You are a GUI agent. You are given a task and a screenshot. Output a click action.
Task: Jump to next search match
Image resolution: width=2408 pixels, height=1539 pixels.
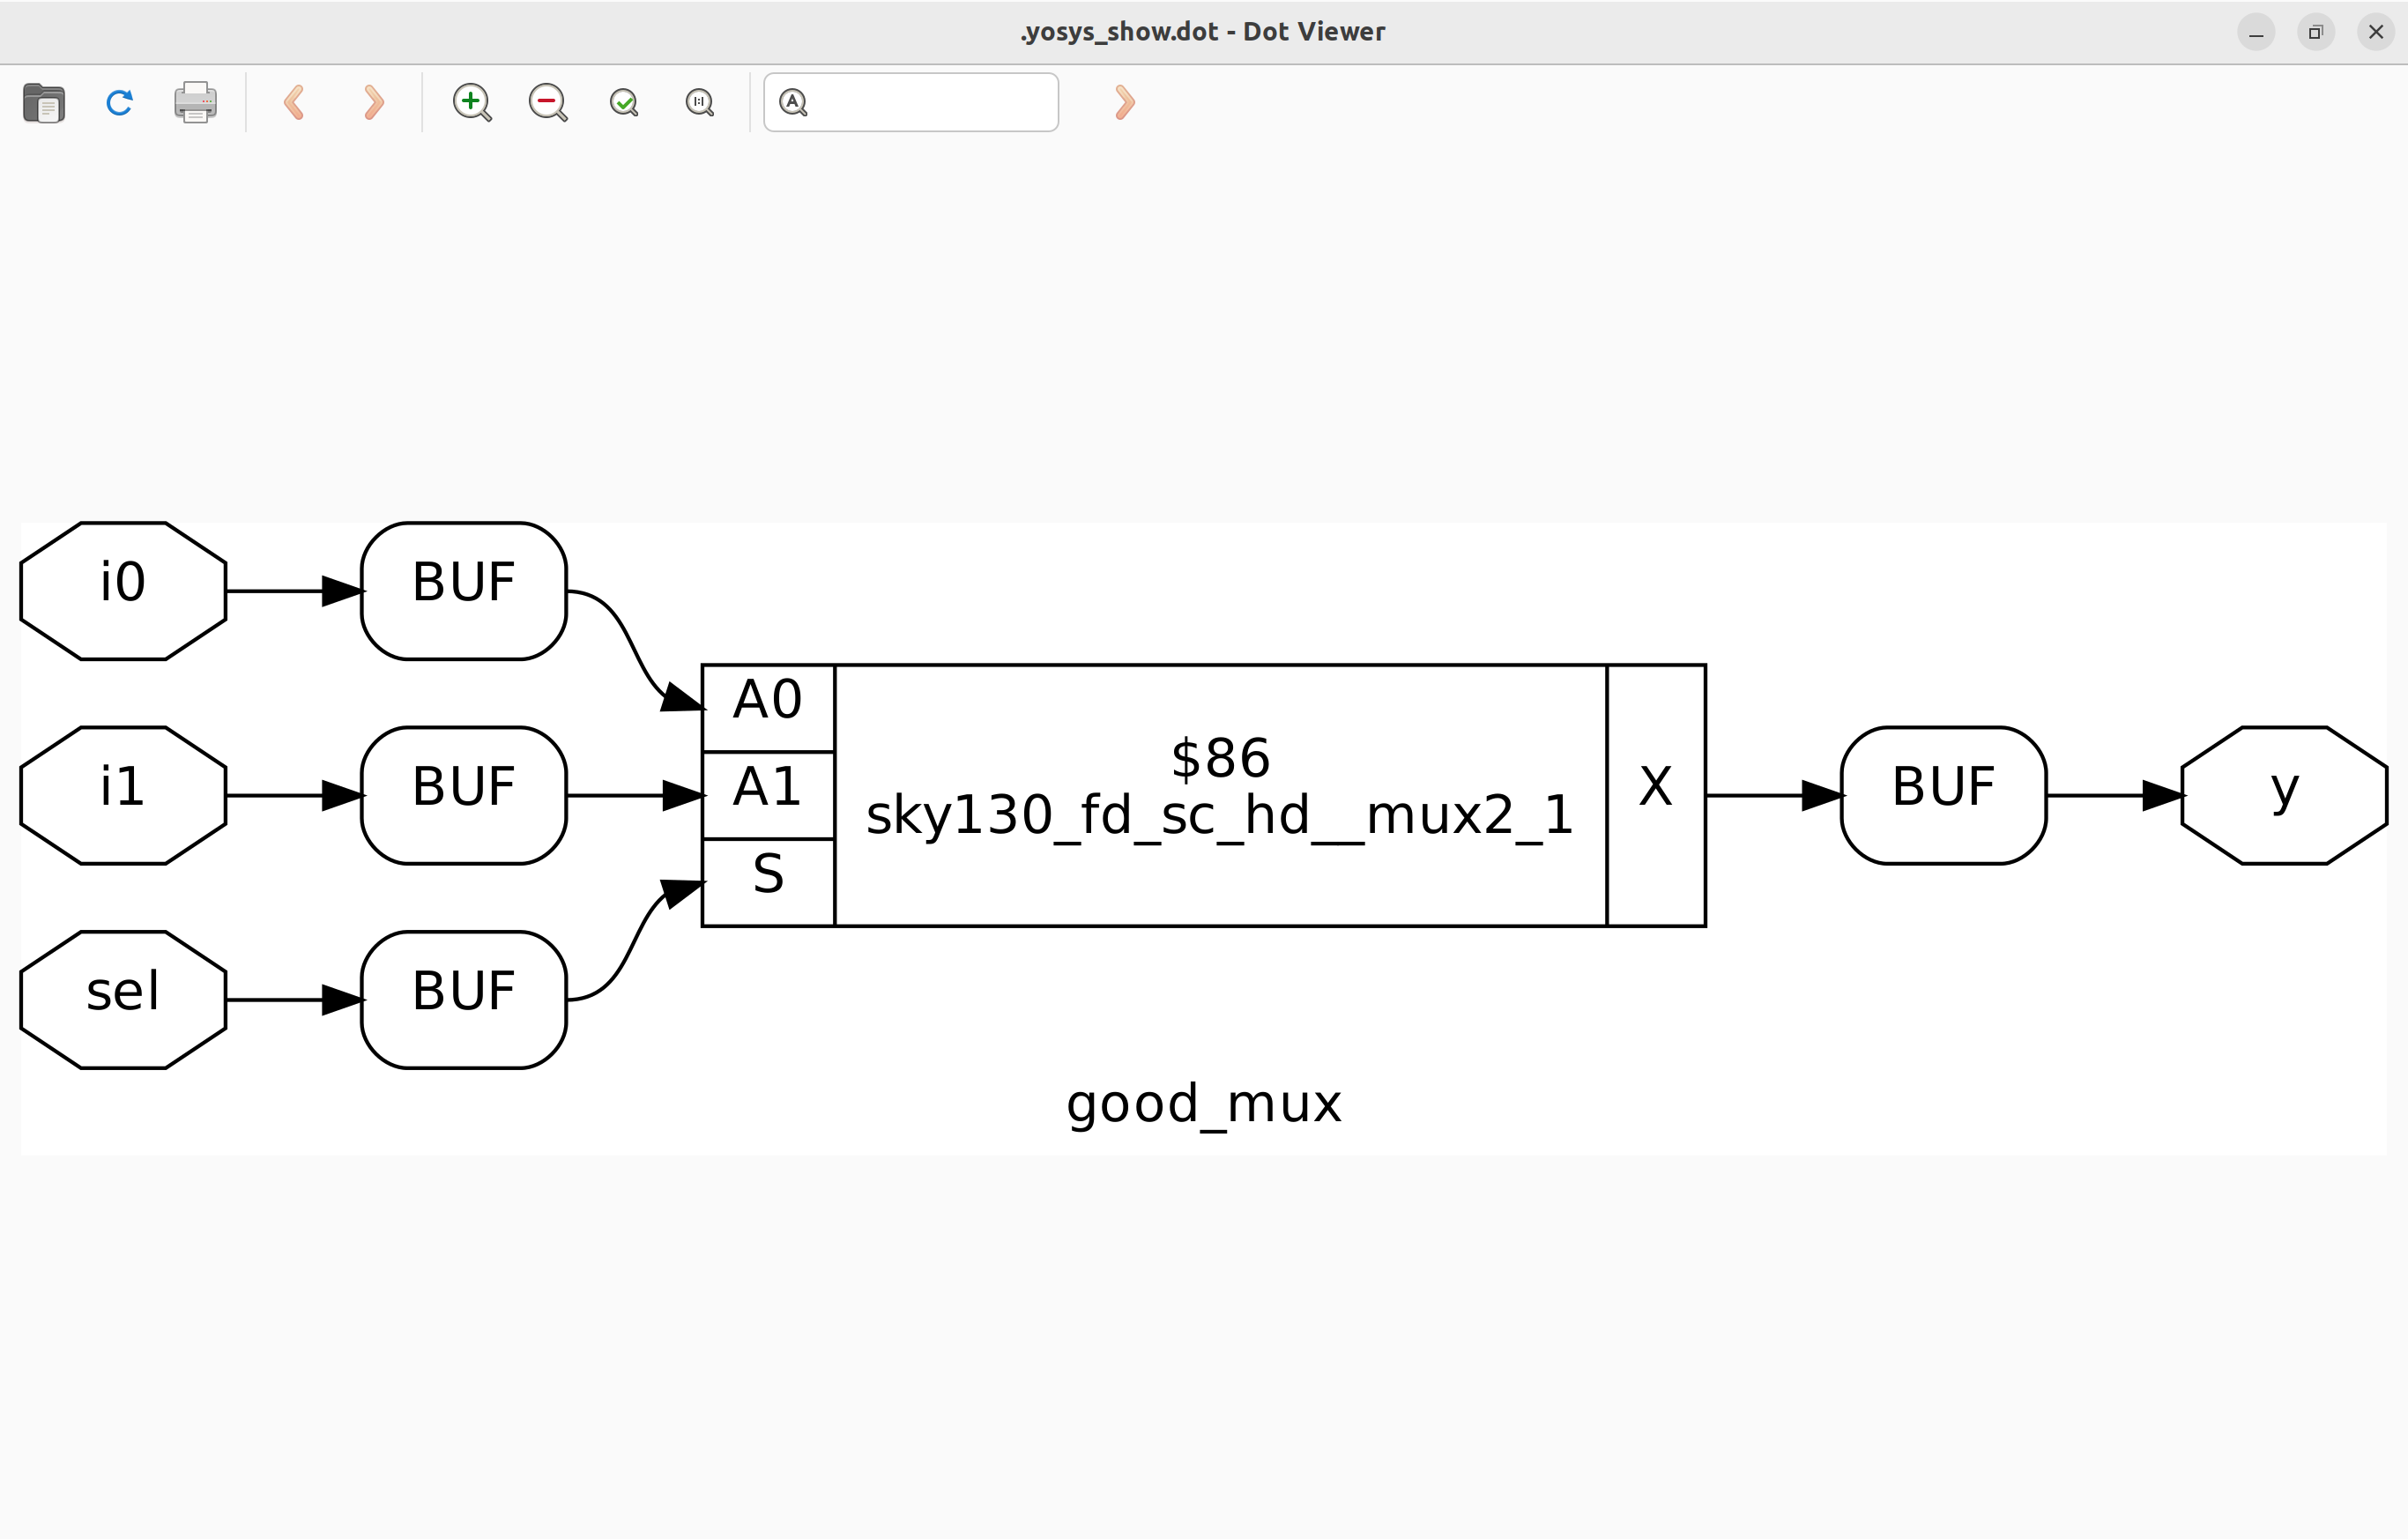(x=1124, y=102)
